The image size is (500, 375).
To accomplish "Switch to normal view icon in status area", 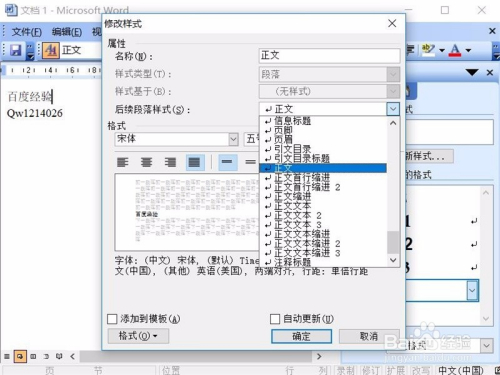I will (7, 356).
